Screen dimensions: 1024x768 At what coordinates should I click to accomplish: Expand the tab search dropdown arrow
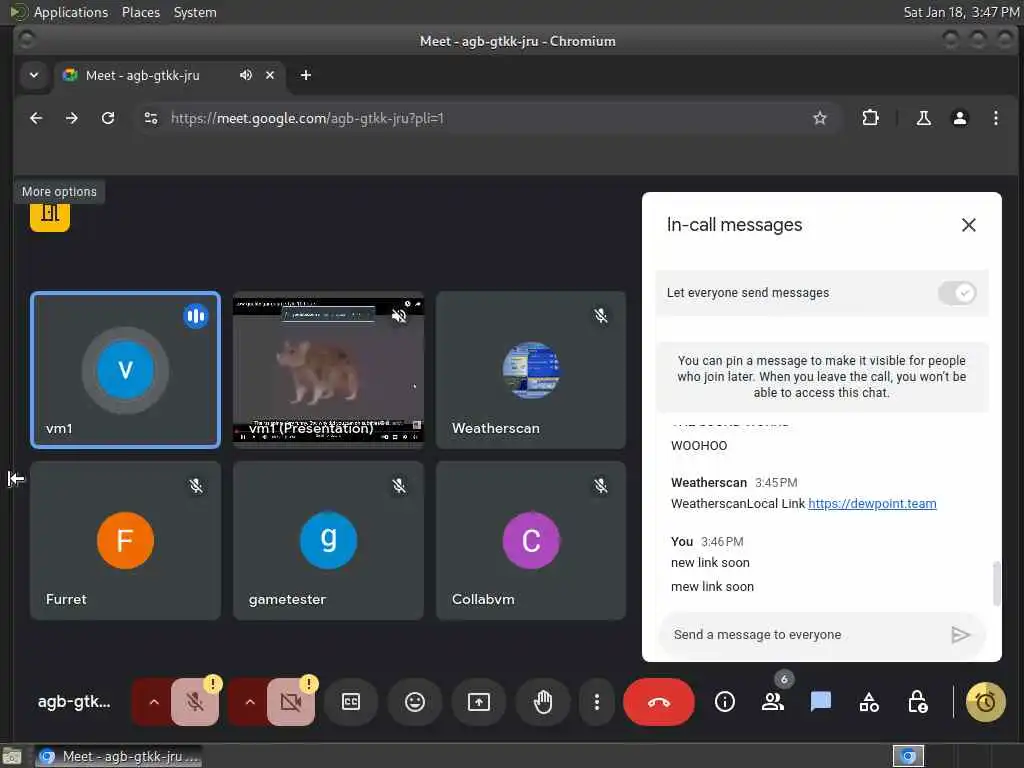tap(34, 75)
